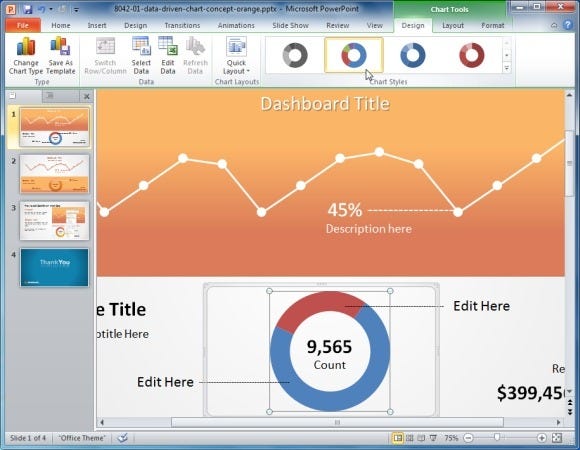
Task: Apply the red donut chart style
Action: click(x=472, y=55)
